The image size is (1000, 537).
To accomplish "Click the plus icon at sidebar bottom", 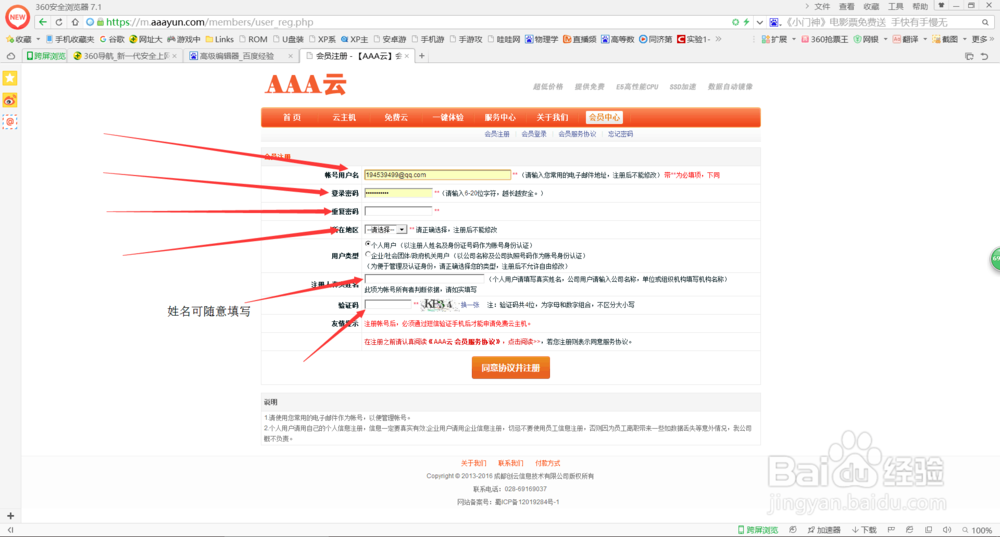I will 10,515.
